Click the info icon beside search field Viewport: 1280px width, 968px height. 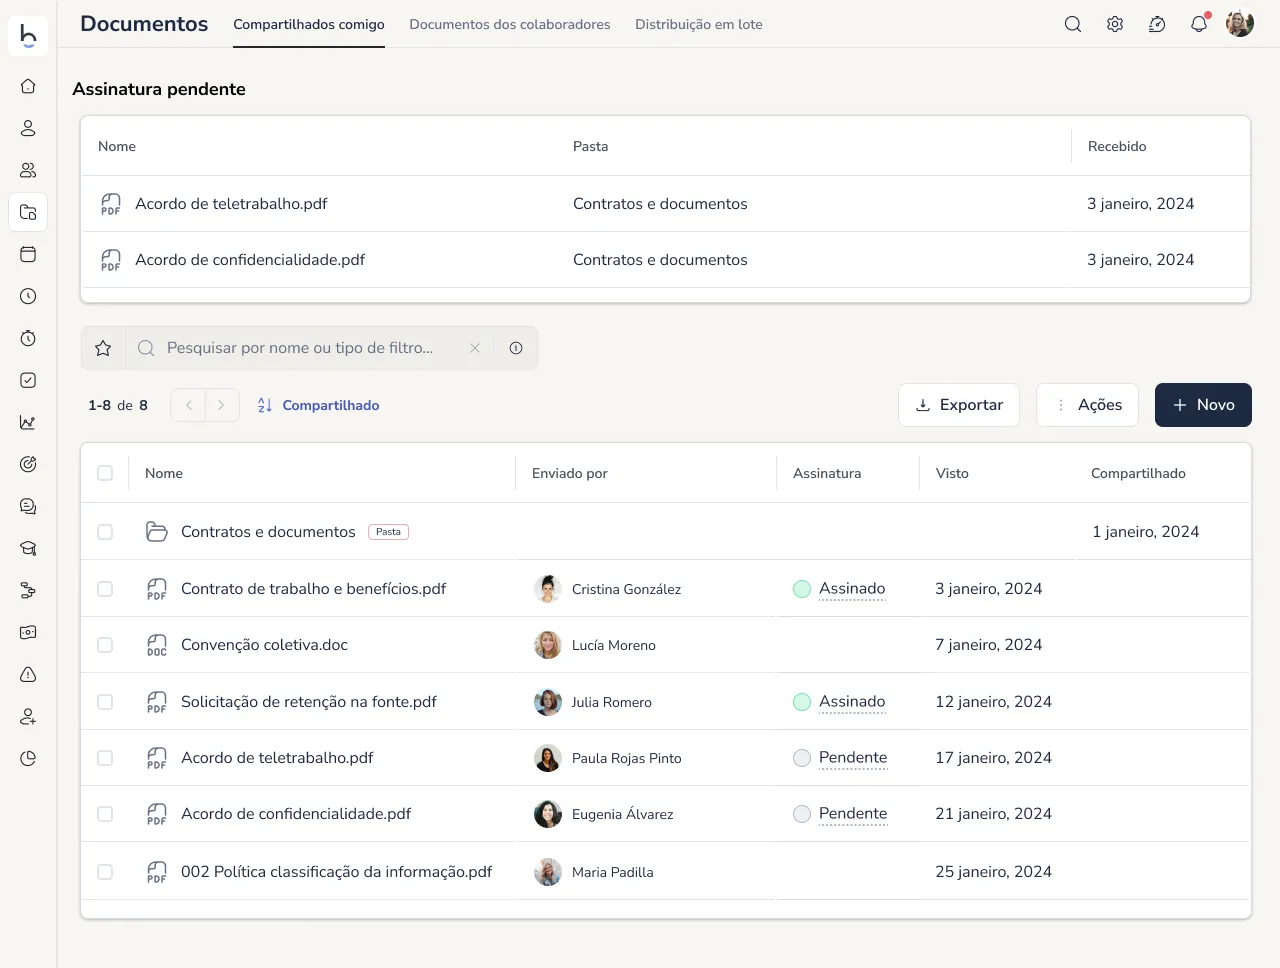click(x=516, y=348)
